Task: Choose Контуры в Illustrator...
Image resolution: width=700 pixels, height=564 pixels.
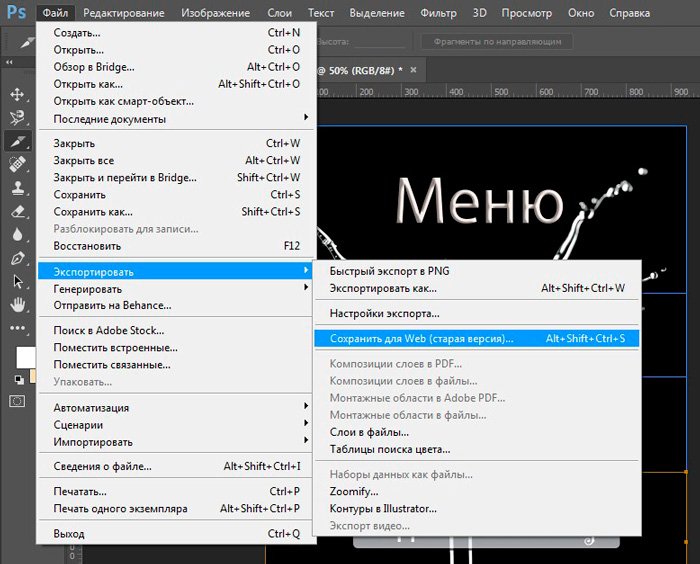Action: tap(477, 508)
